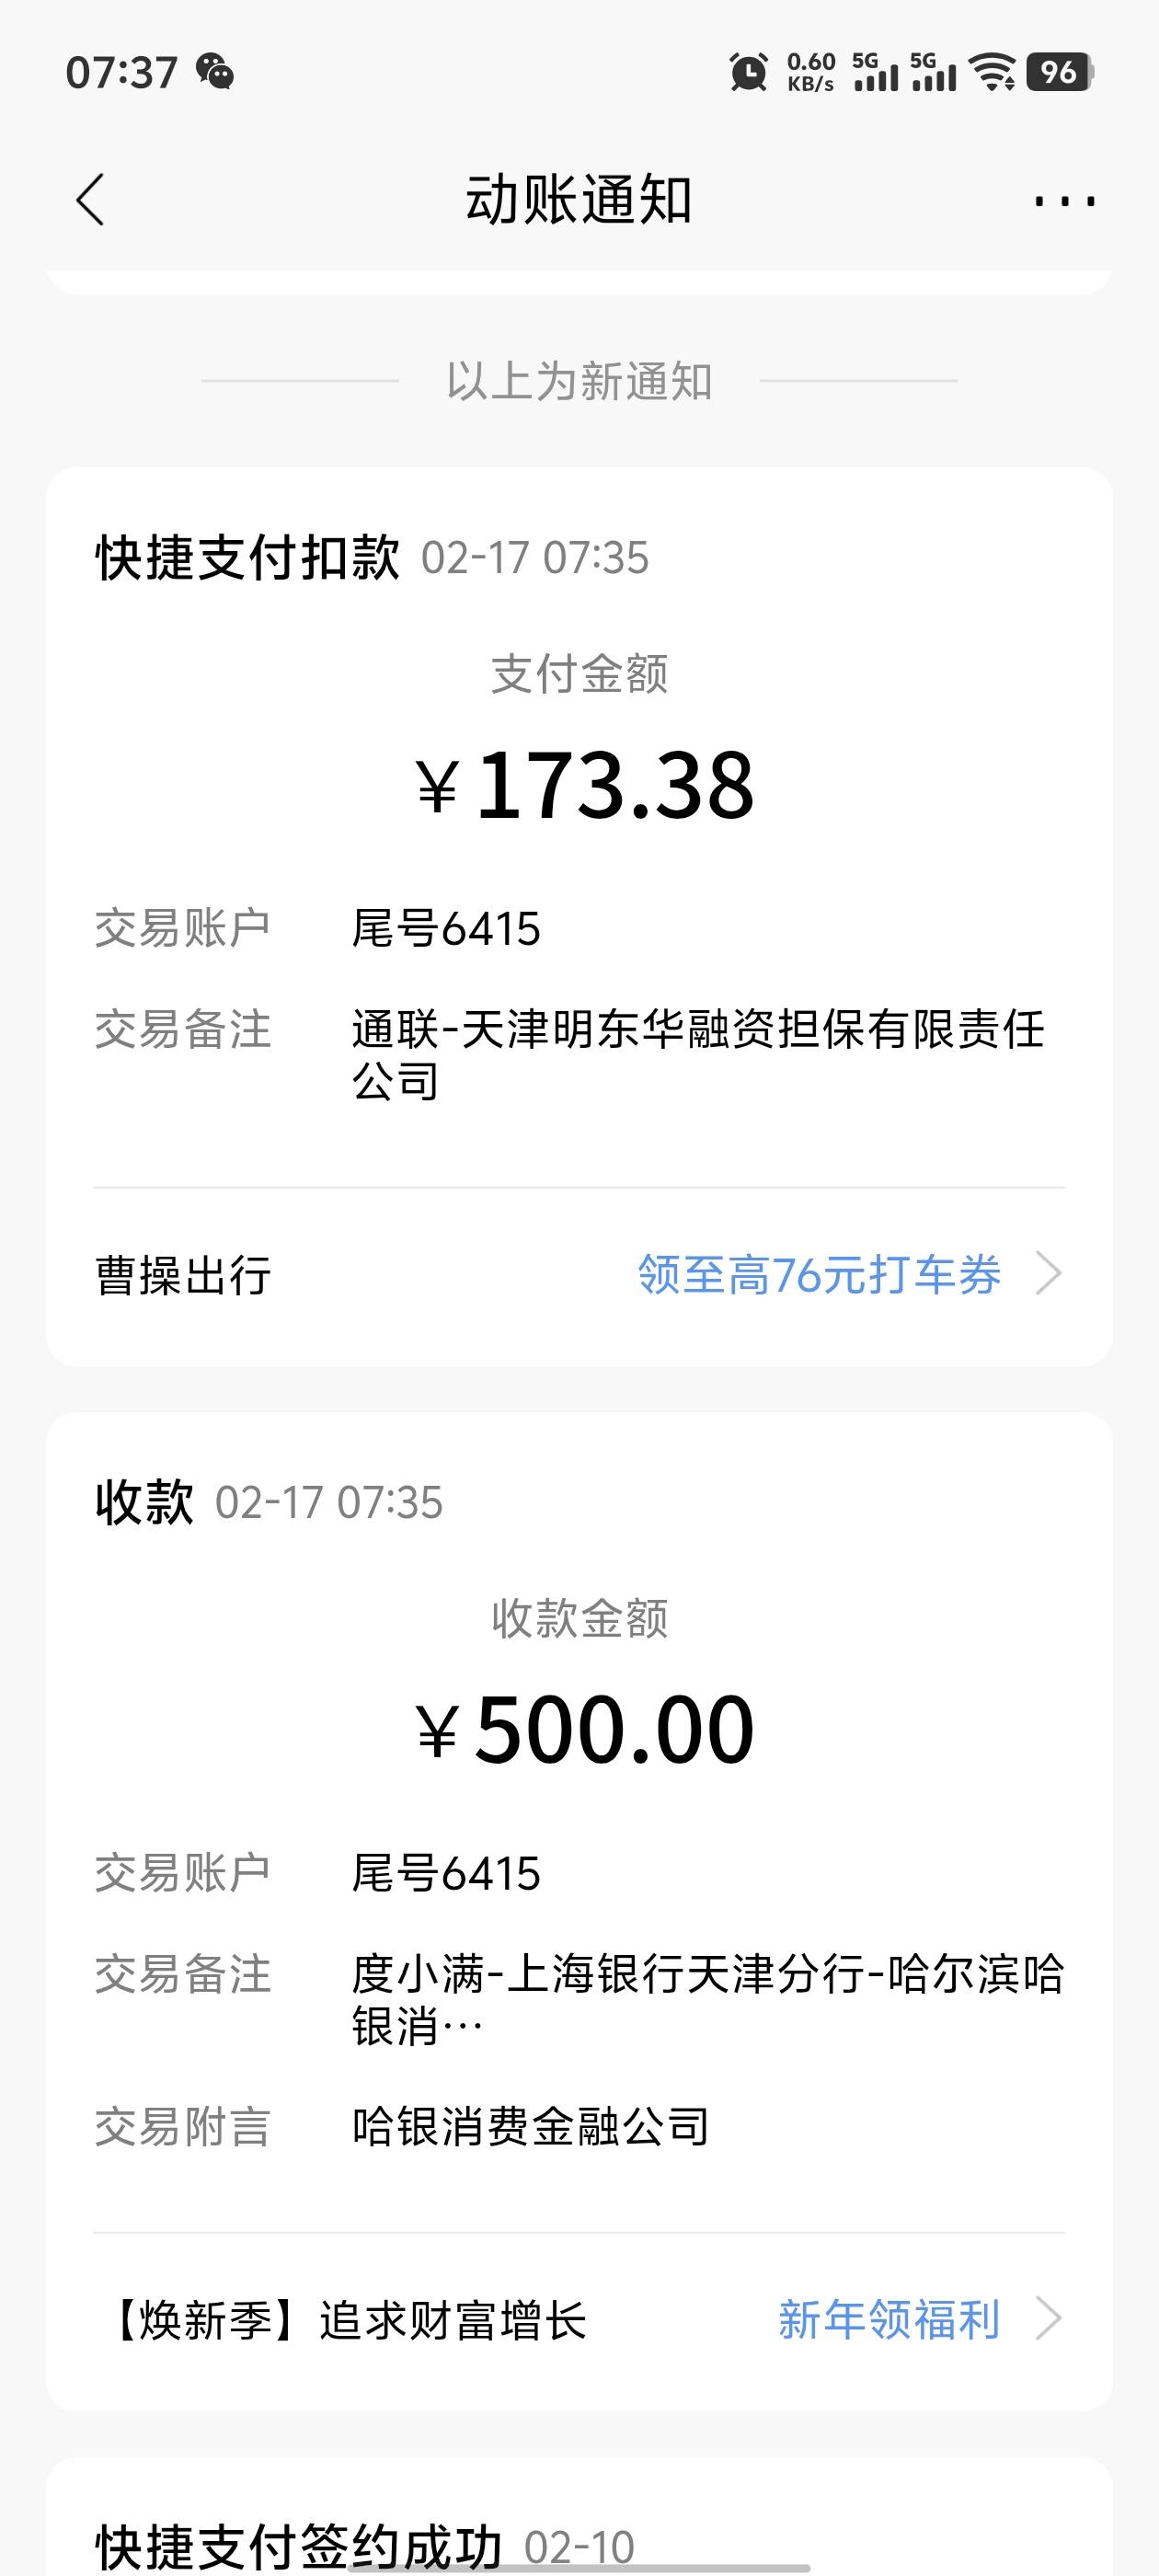The image size is (1159, 2576).
Task: Tap the 收款 notification title
Action: (x=144, y=1502)
